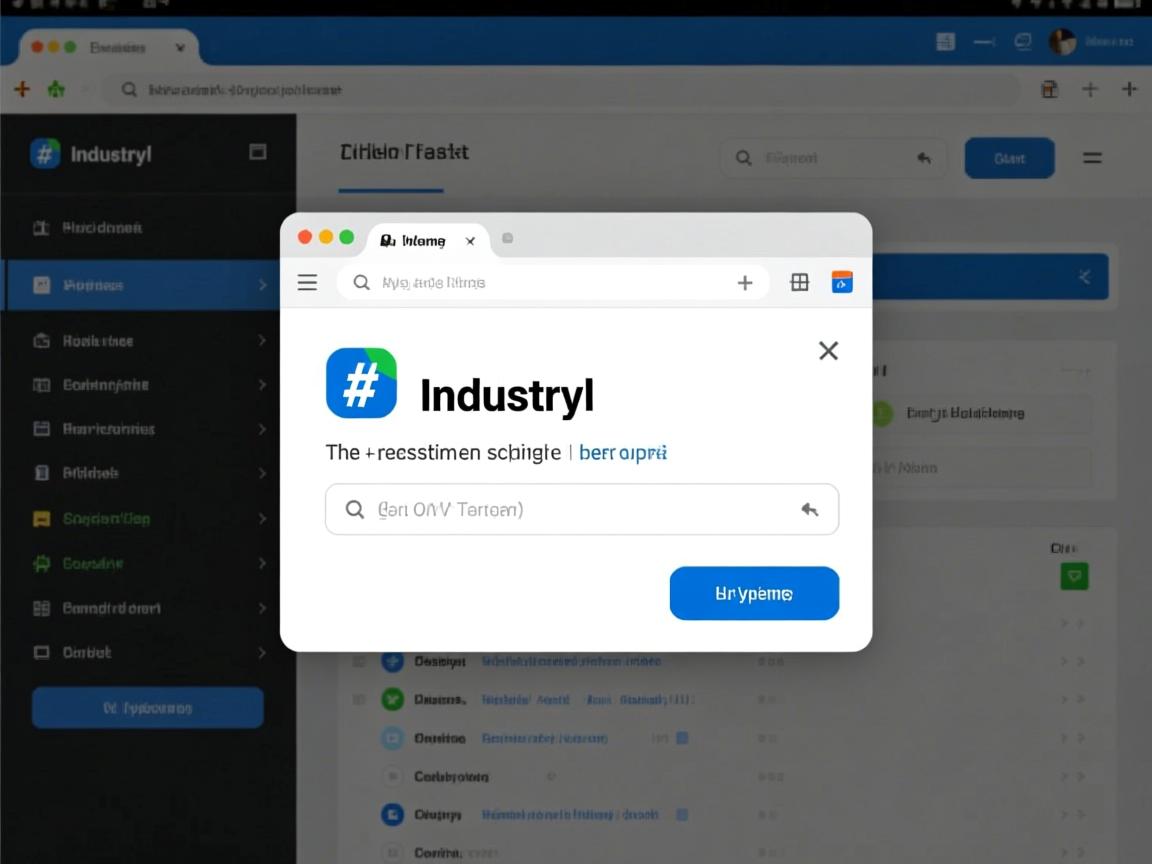Viewport: 1152px width, 864px height.
Task: Expand the green Coostine sidebar item chevron
Action: [262, 564]
